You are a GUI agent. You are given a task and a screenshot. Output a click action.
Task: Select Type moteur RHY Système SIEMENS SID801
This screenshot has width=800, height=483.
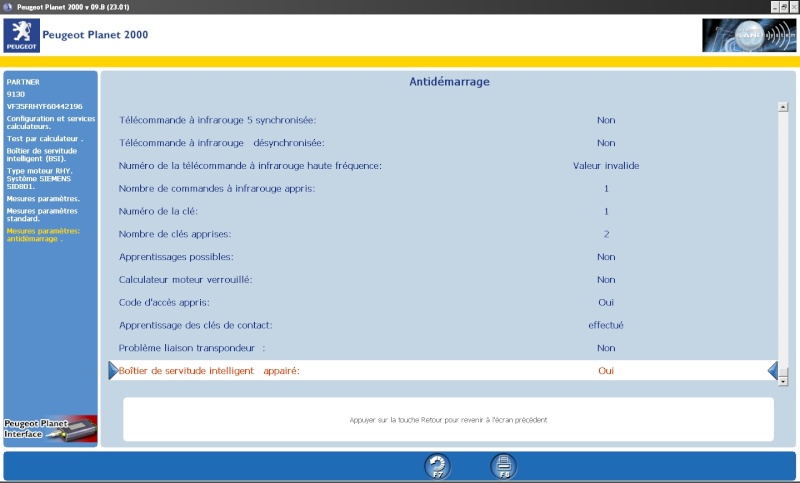coord(40,179)
